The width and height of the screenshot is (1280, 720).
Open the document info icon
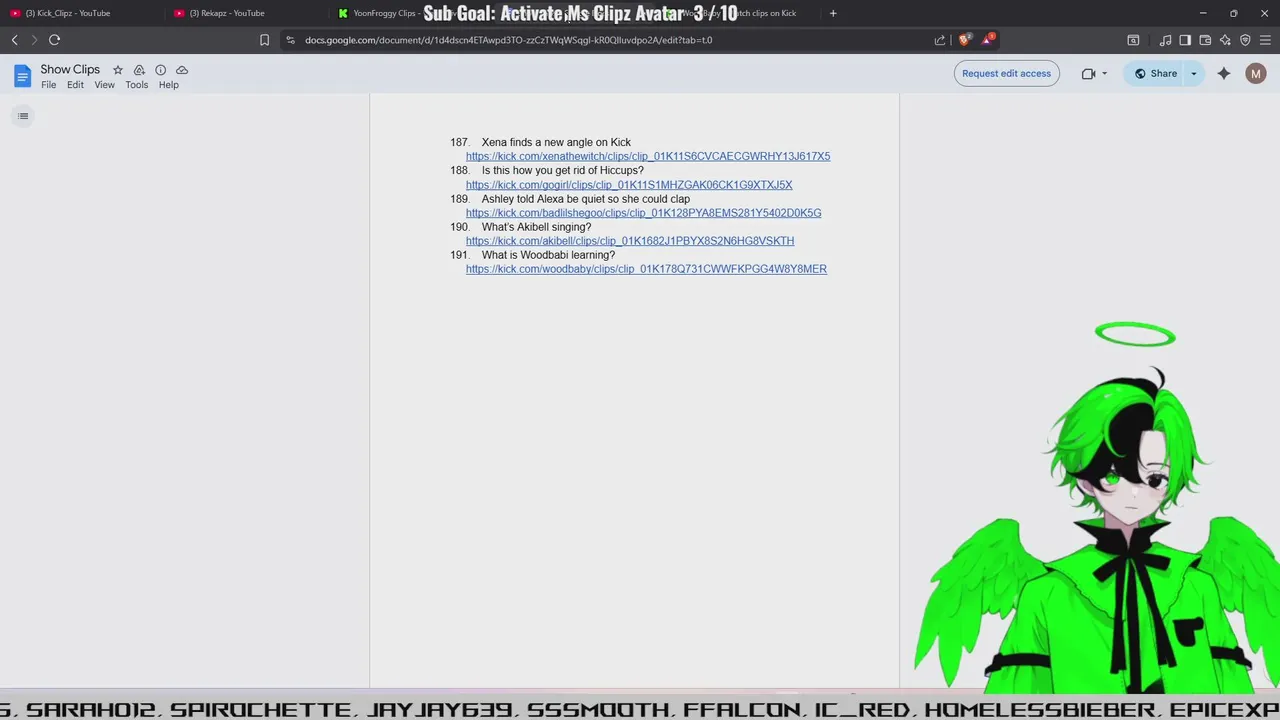(160, 70)
